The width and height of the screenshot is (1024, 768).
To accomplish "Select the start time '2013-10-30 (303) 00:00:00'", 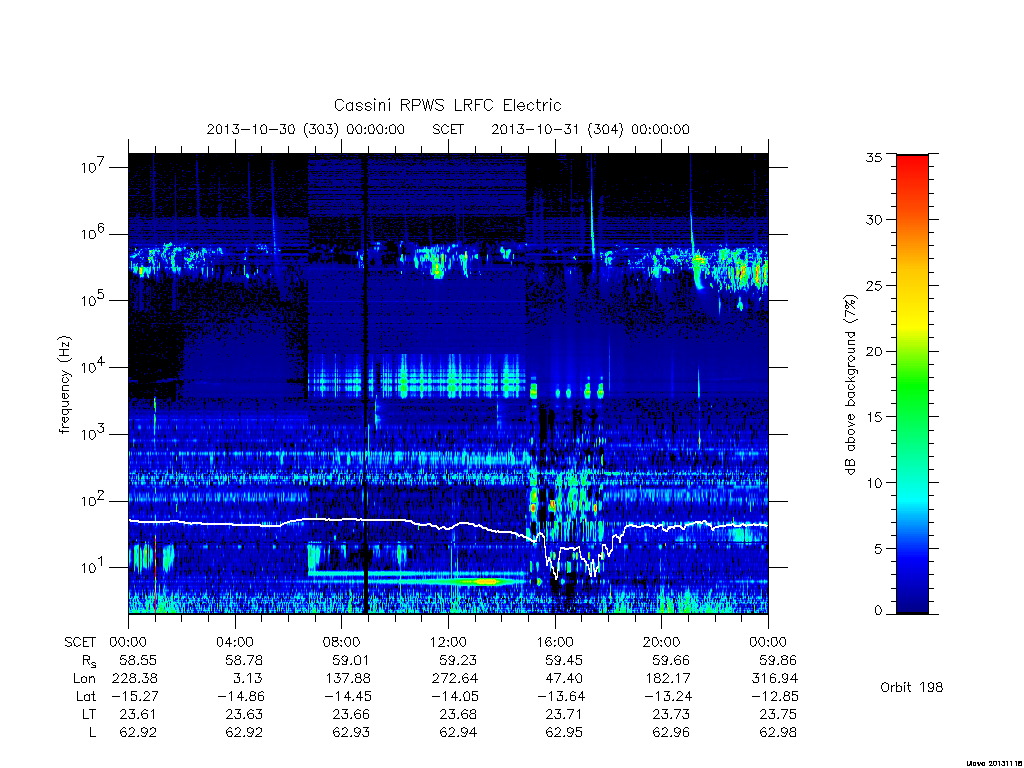I will coord(306,129).
